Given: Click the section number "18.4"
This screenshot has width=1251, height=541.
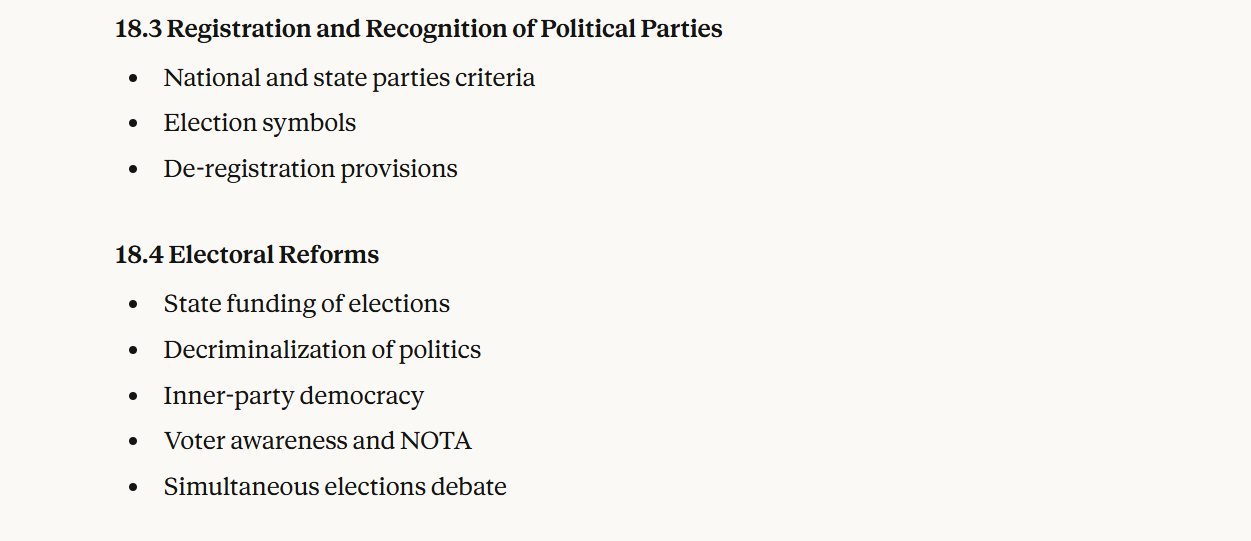Looking at the screenshot, I should tap(139, 255).
